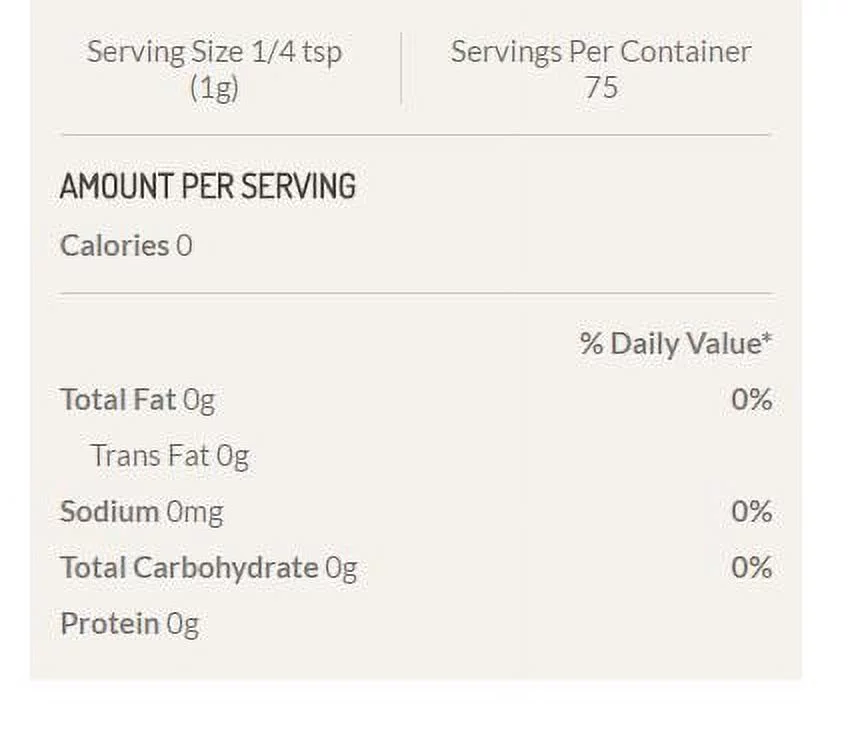Click the vertical divider between serving details
Image resolution: width=848 pixels, height=730 pixels.
tap(401, 68)
